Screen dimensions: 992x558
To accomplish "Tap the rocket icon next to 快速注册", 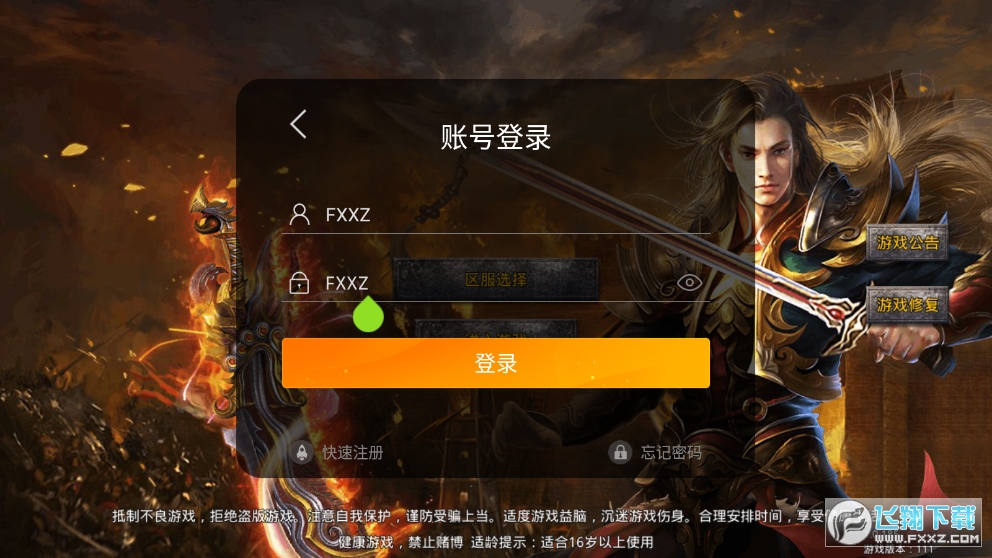I will 302,452.
